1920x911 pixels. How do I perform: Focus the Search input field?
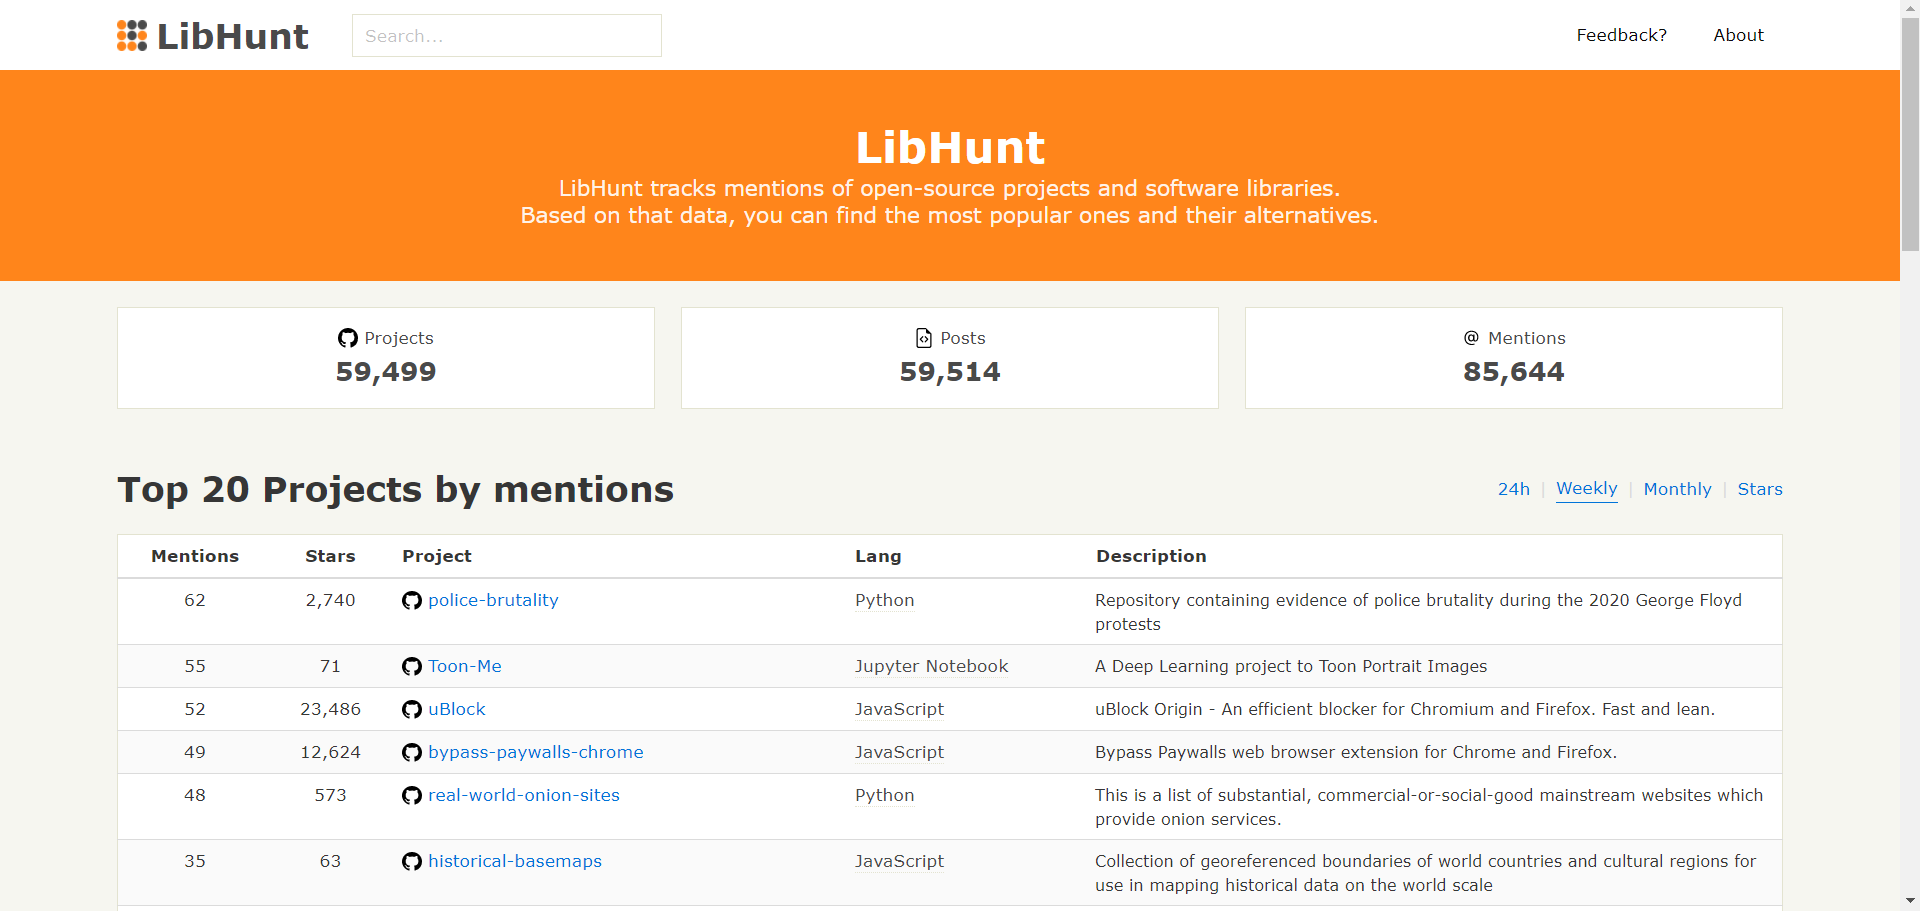507,36
